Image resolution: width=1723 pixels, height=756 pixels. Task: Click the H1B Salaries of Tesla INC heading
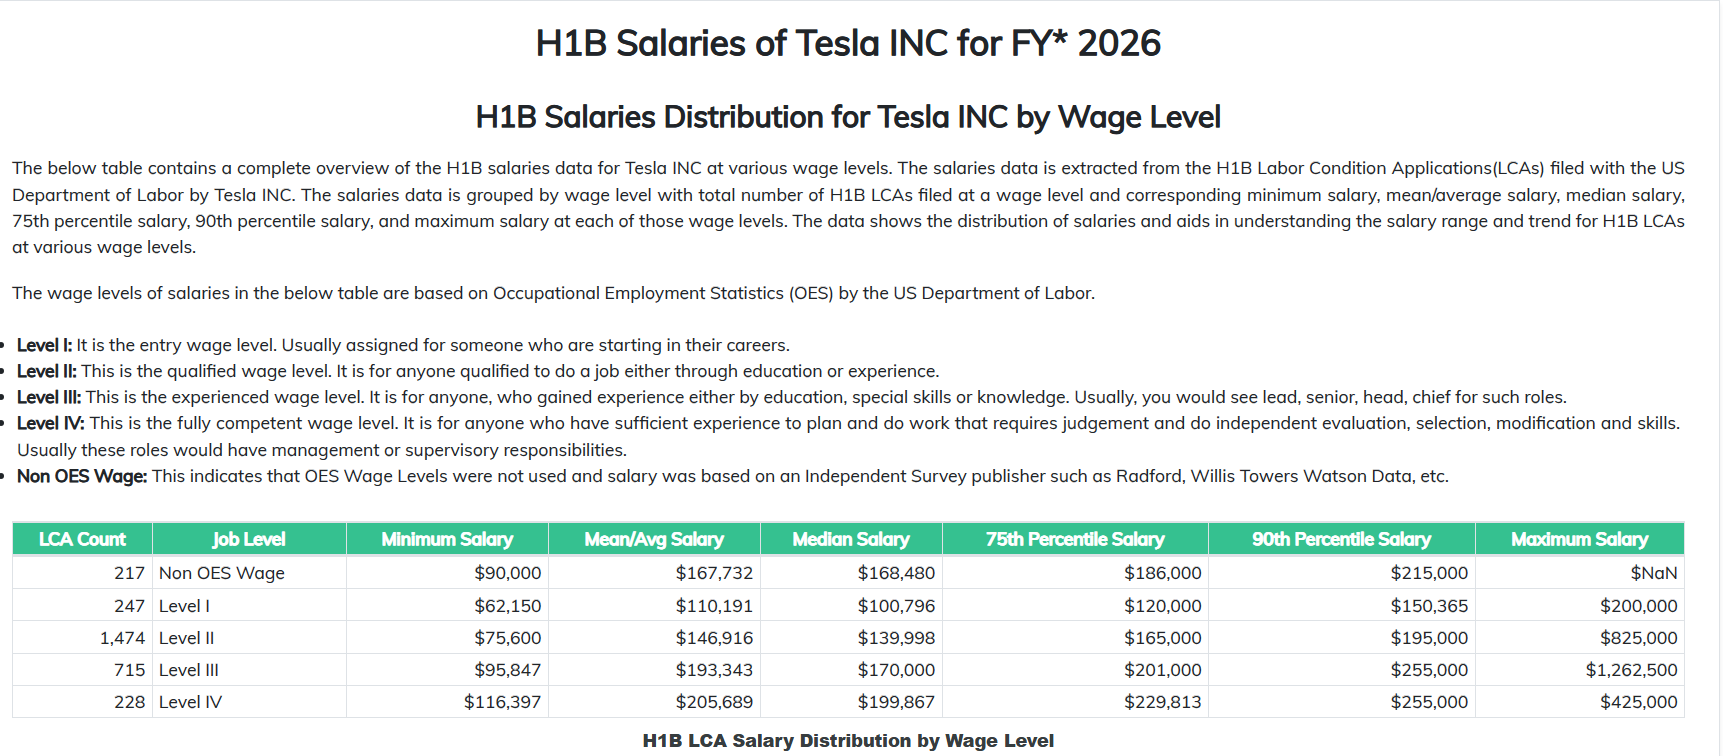coord(848,43)
